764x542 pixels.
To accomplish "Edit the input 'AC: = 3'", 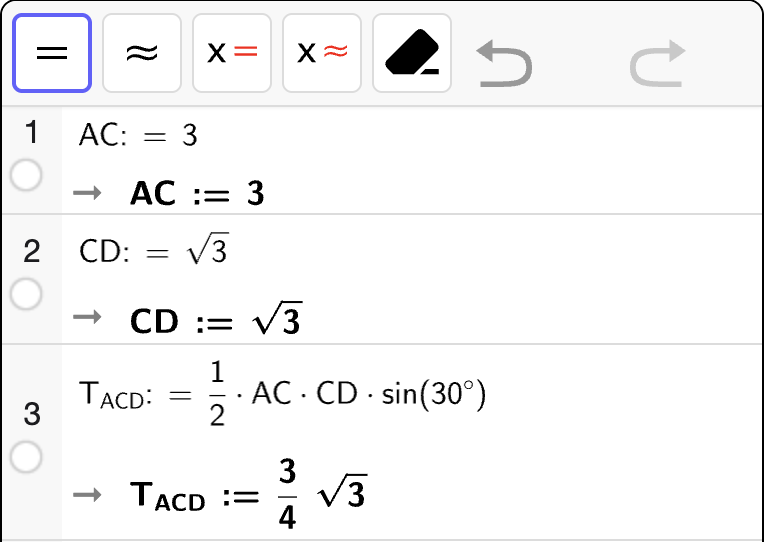I will [138, 136].
